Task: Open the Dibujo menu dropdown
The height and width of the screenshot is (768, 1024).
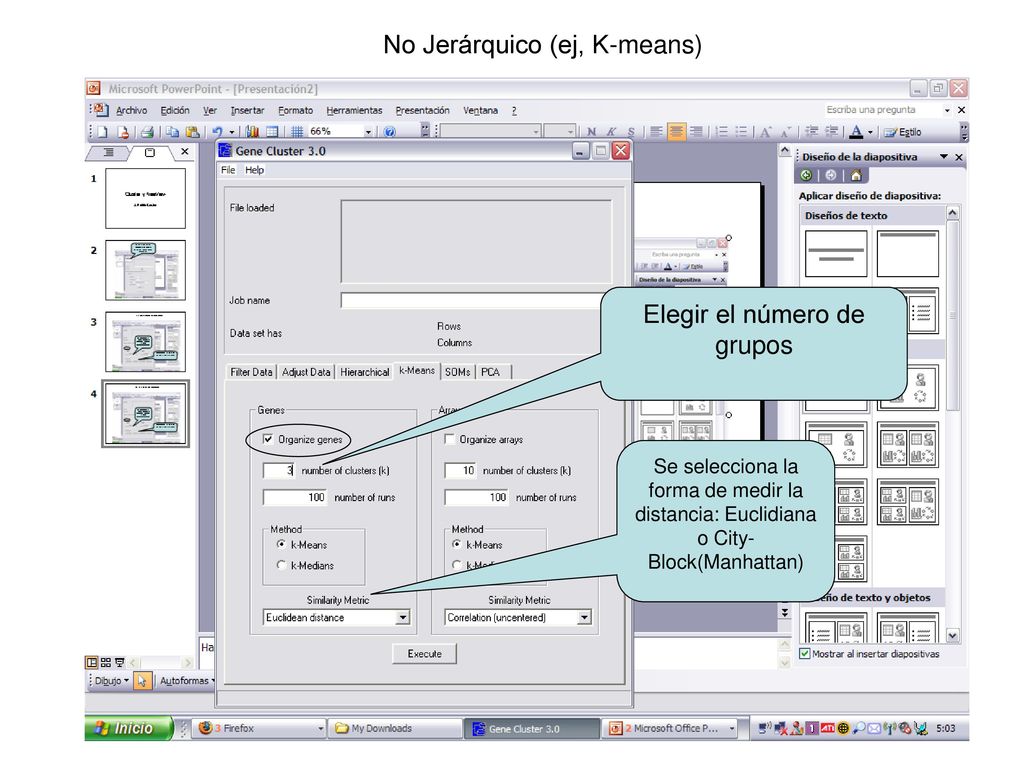Action: point(112,680)
